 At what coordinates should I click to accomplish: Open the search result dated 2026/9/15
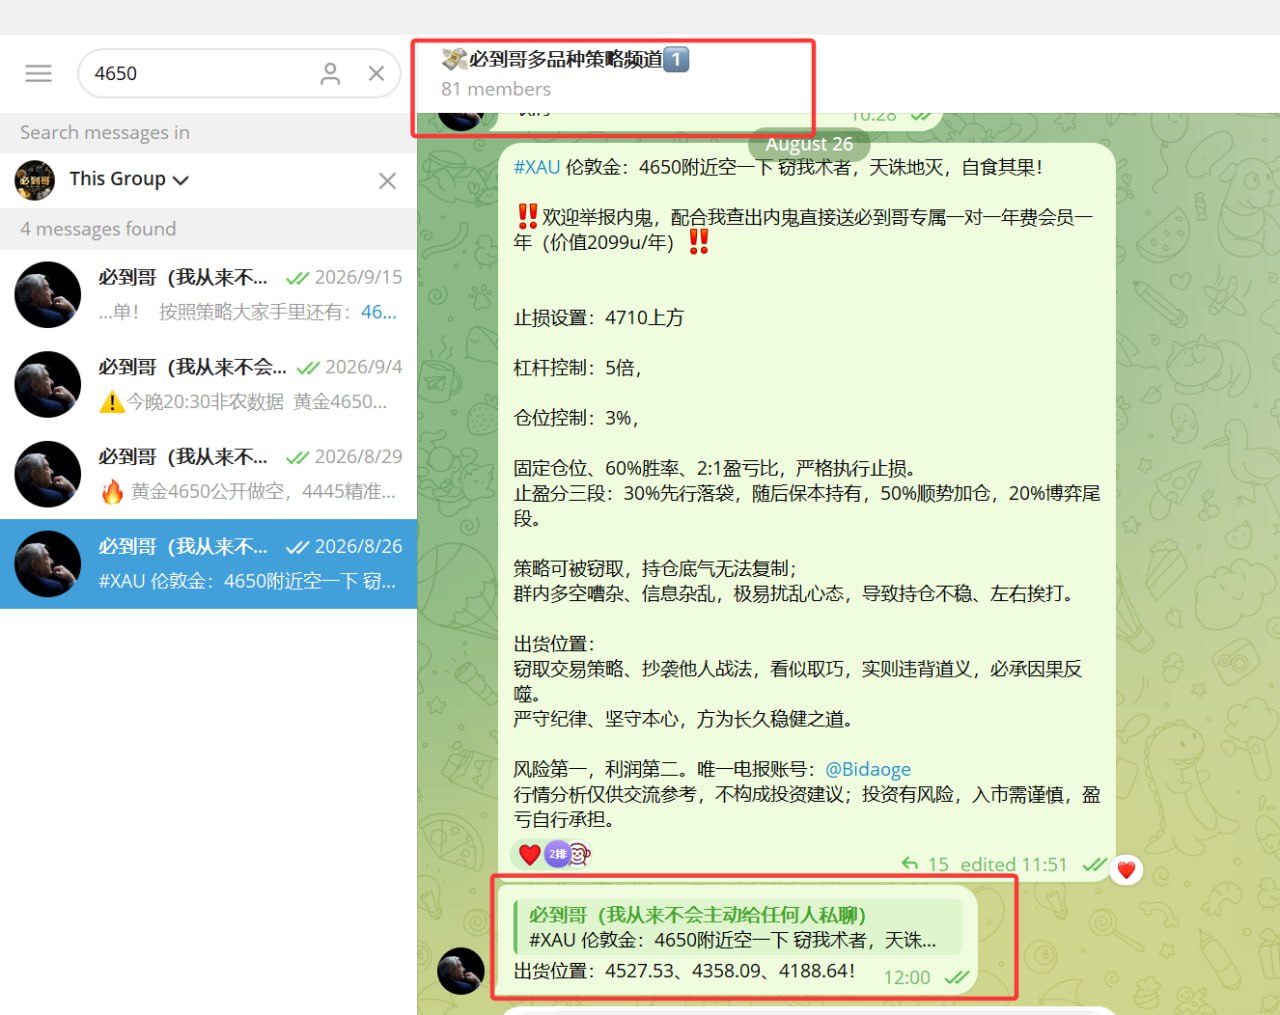[208, 295]
